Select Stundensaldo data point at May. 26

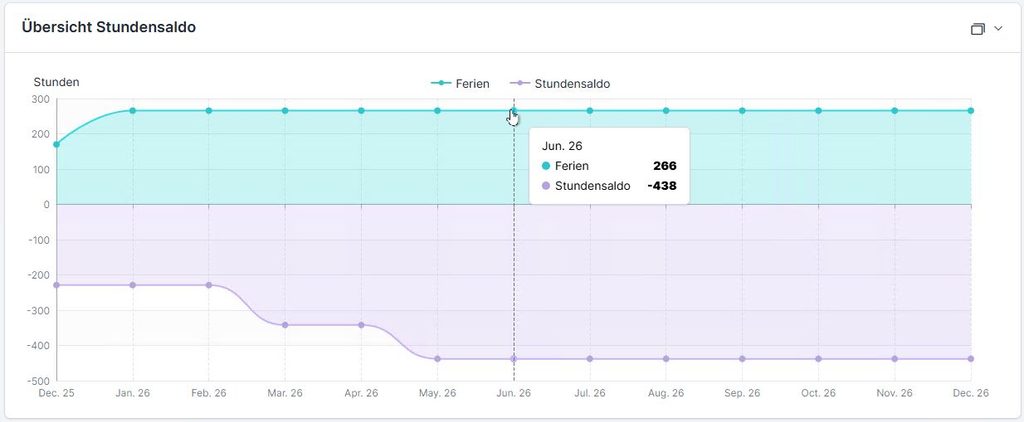(438, 359)
